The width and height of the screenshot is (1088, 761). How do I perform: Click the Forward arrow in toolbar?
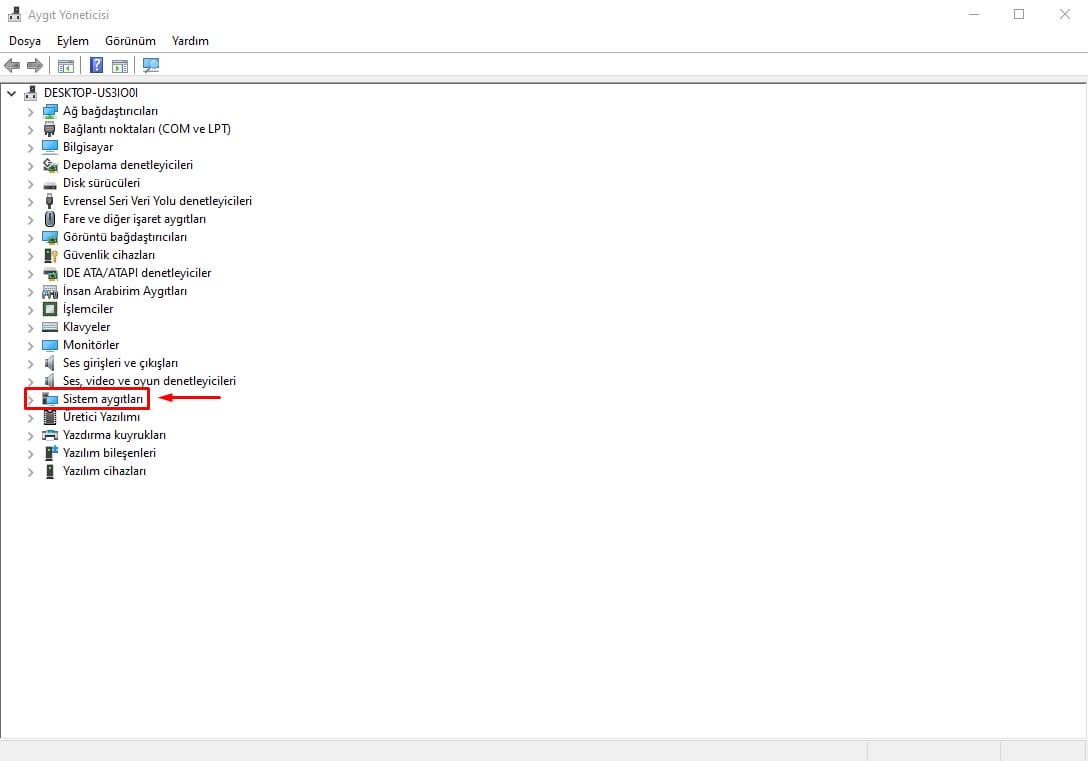pyautogui.click(x=35, y=66)
